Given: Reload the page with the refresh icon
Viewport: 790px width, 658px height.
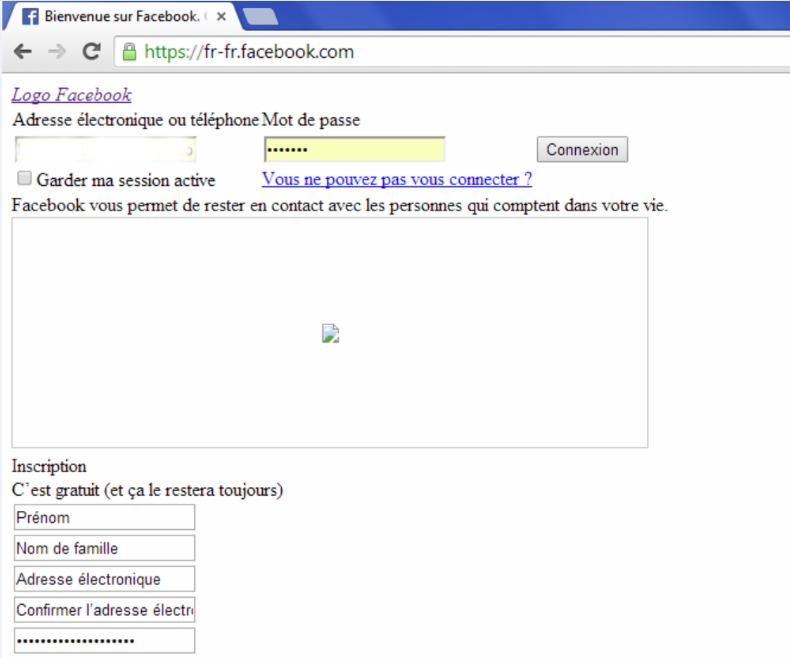Looking at the screenshot, I should (92, 51).
